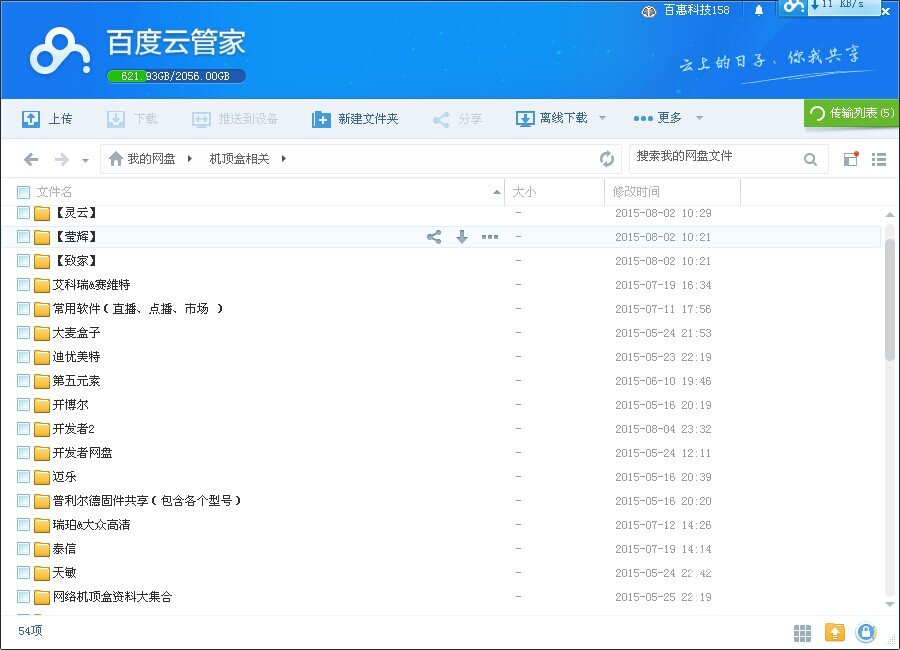Screen dimensions: 900x650
Task: Go forward with the right arrow
Action: tap(61, 159)
